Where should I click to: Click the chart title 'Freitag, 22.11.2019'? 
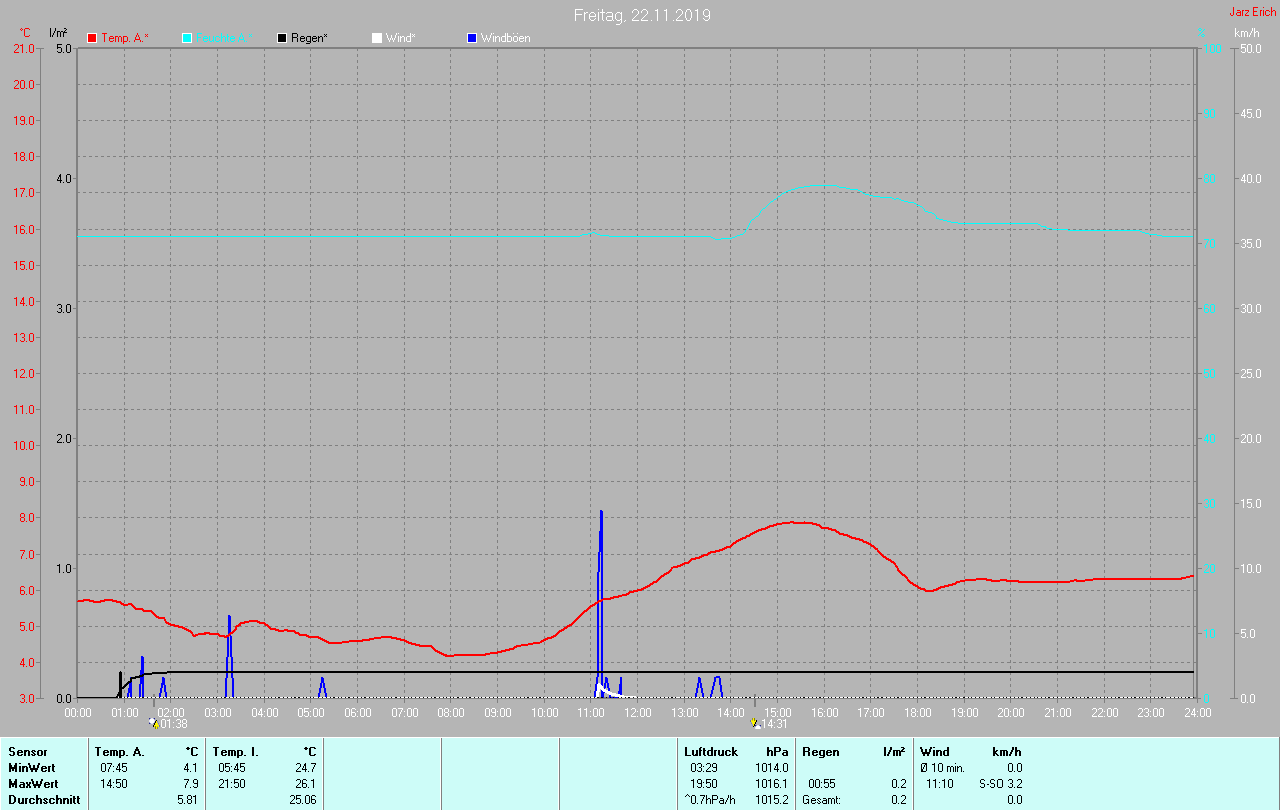[641, 15]
